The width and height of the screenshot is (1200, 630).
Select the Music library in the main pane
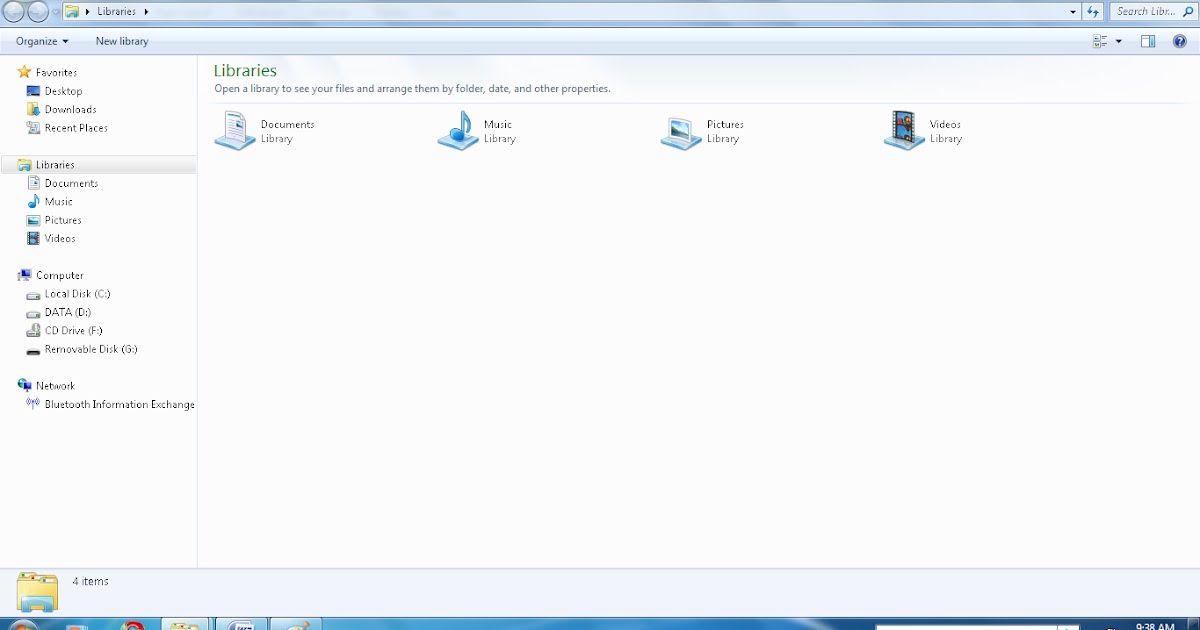pyautogui.click(x=477, y=131)
